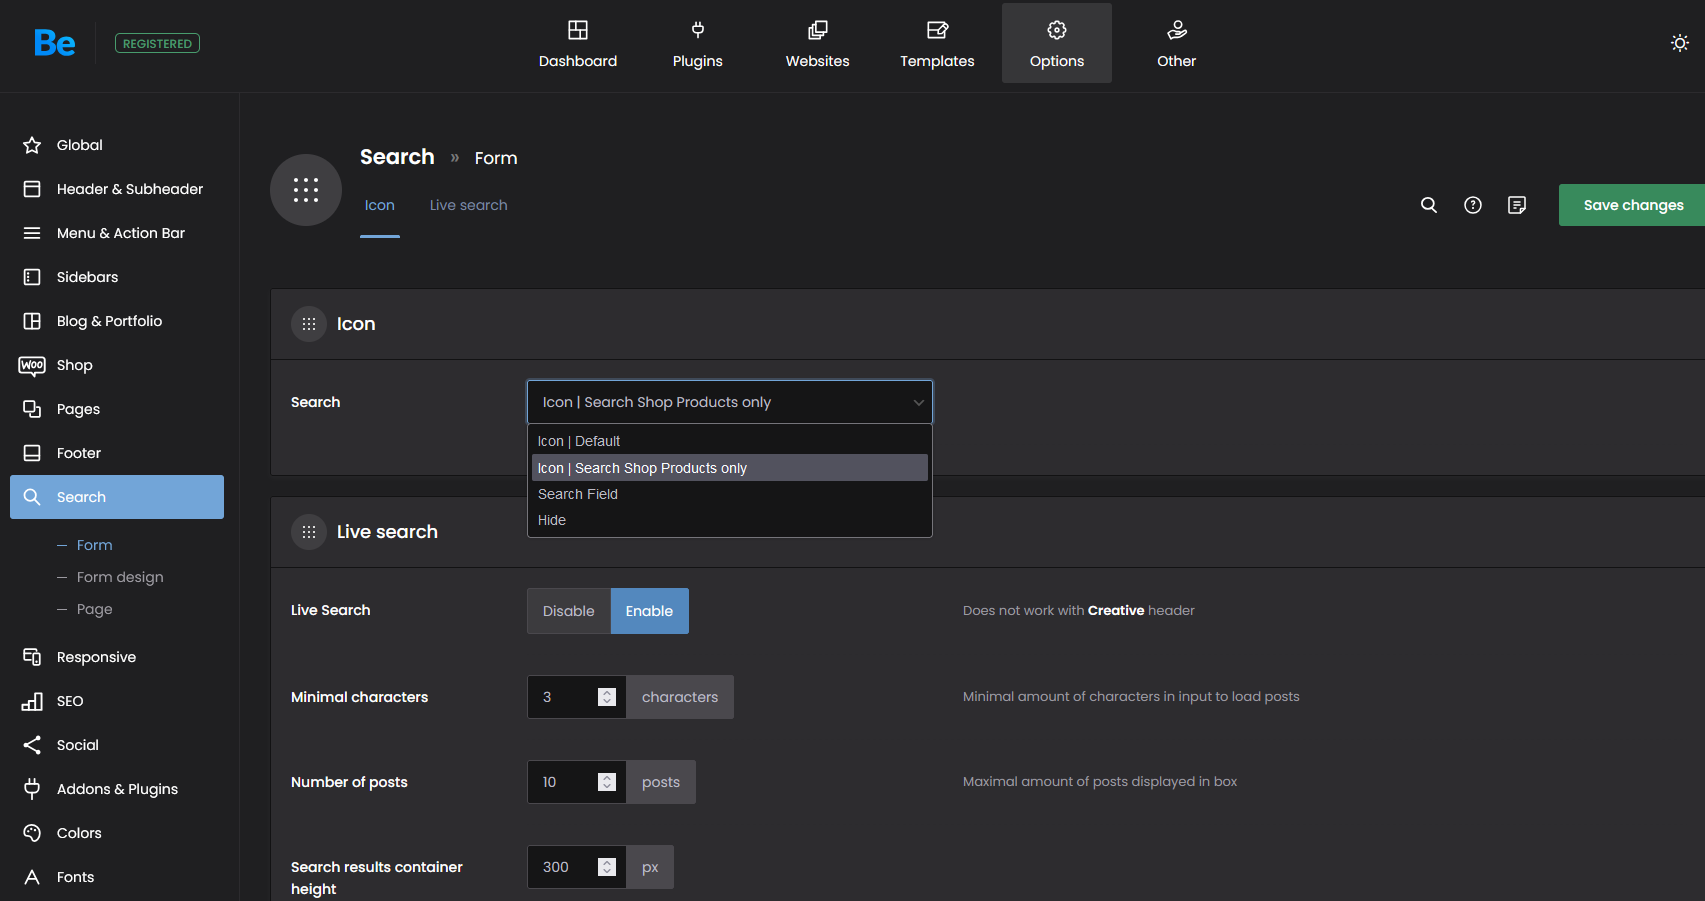Open the Dashboard section
Viewport: 1705px width, 901px height.
578,44
